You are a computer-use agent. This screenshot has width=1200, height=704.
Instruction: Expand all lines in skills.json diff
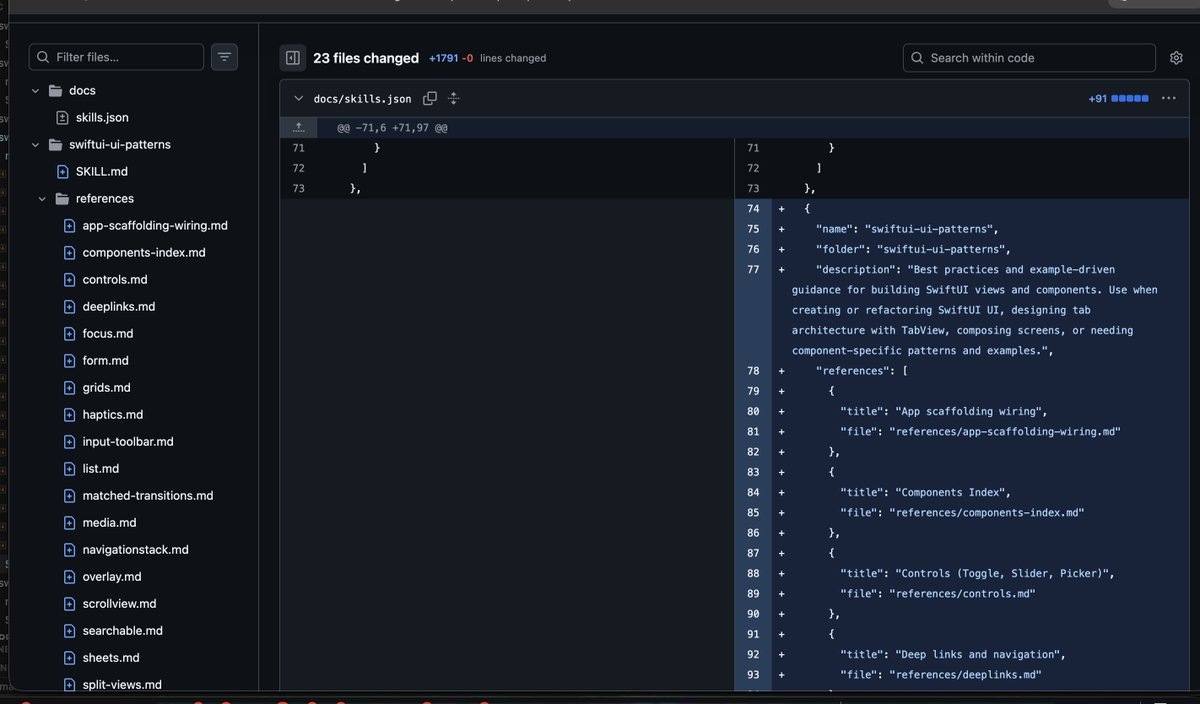coord(453,99)
